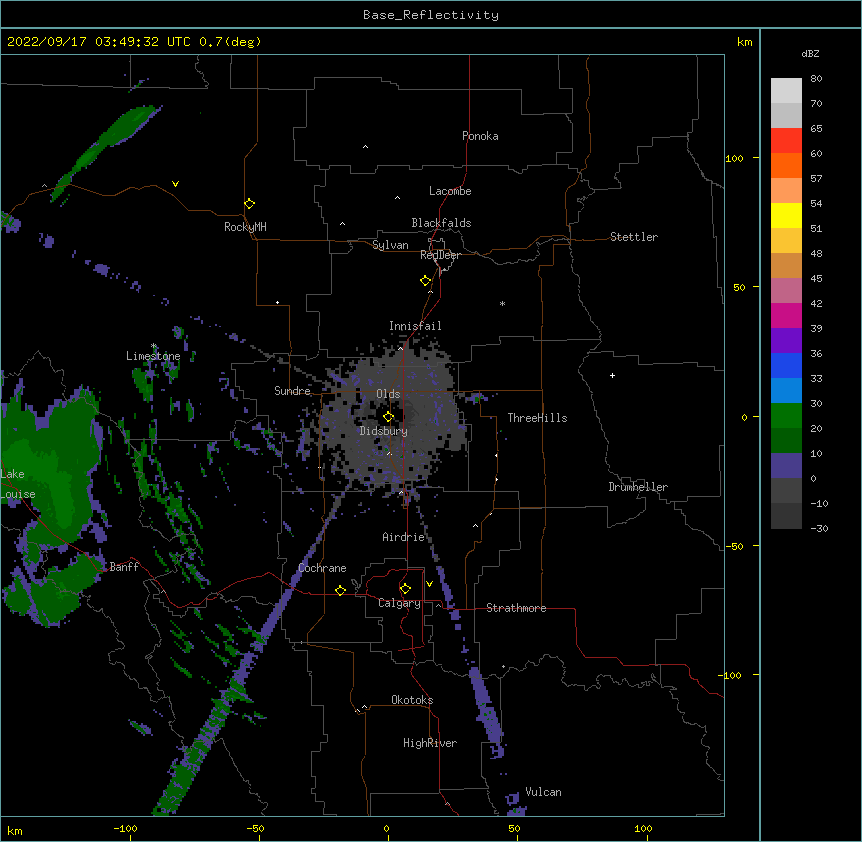
Task: Click the Stettler city label
Action: tap(634, 237)
